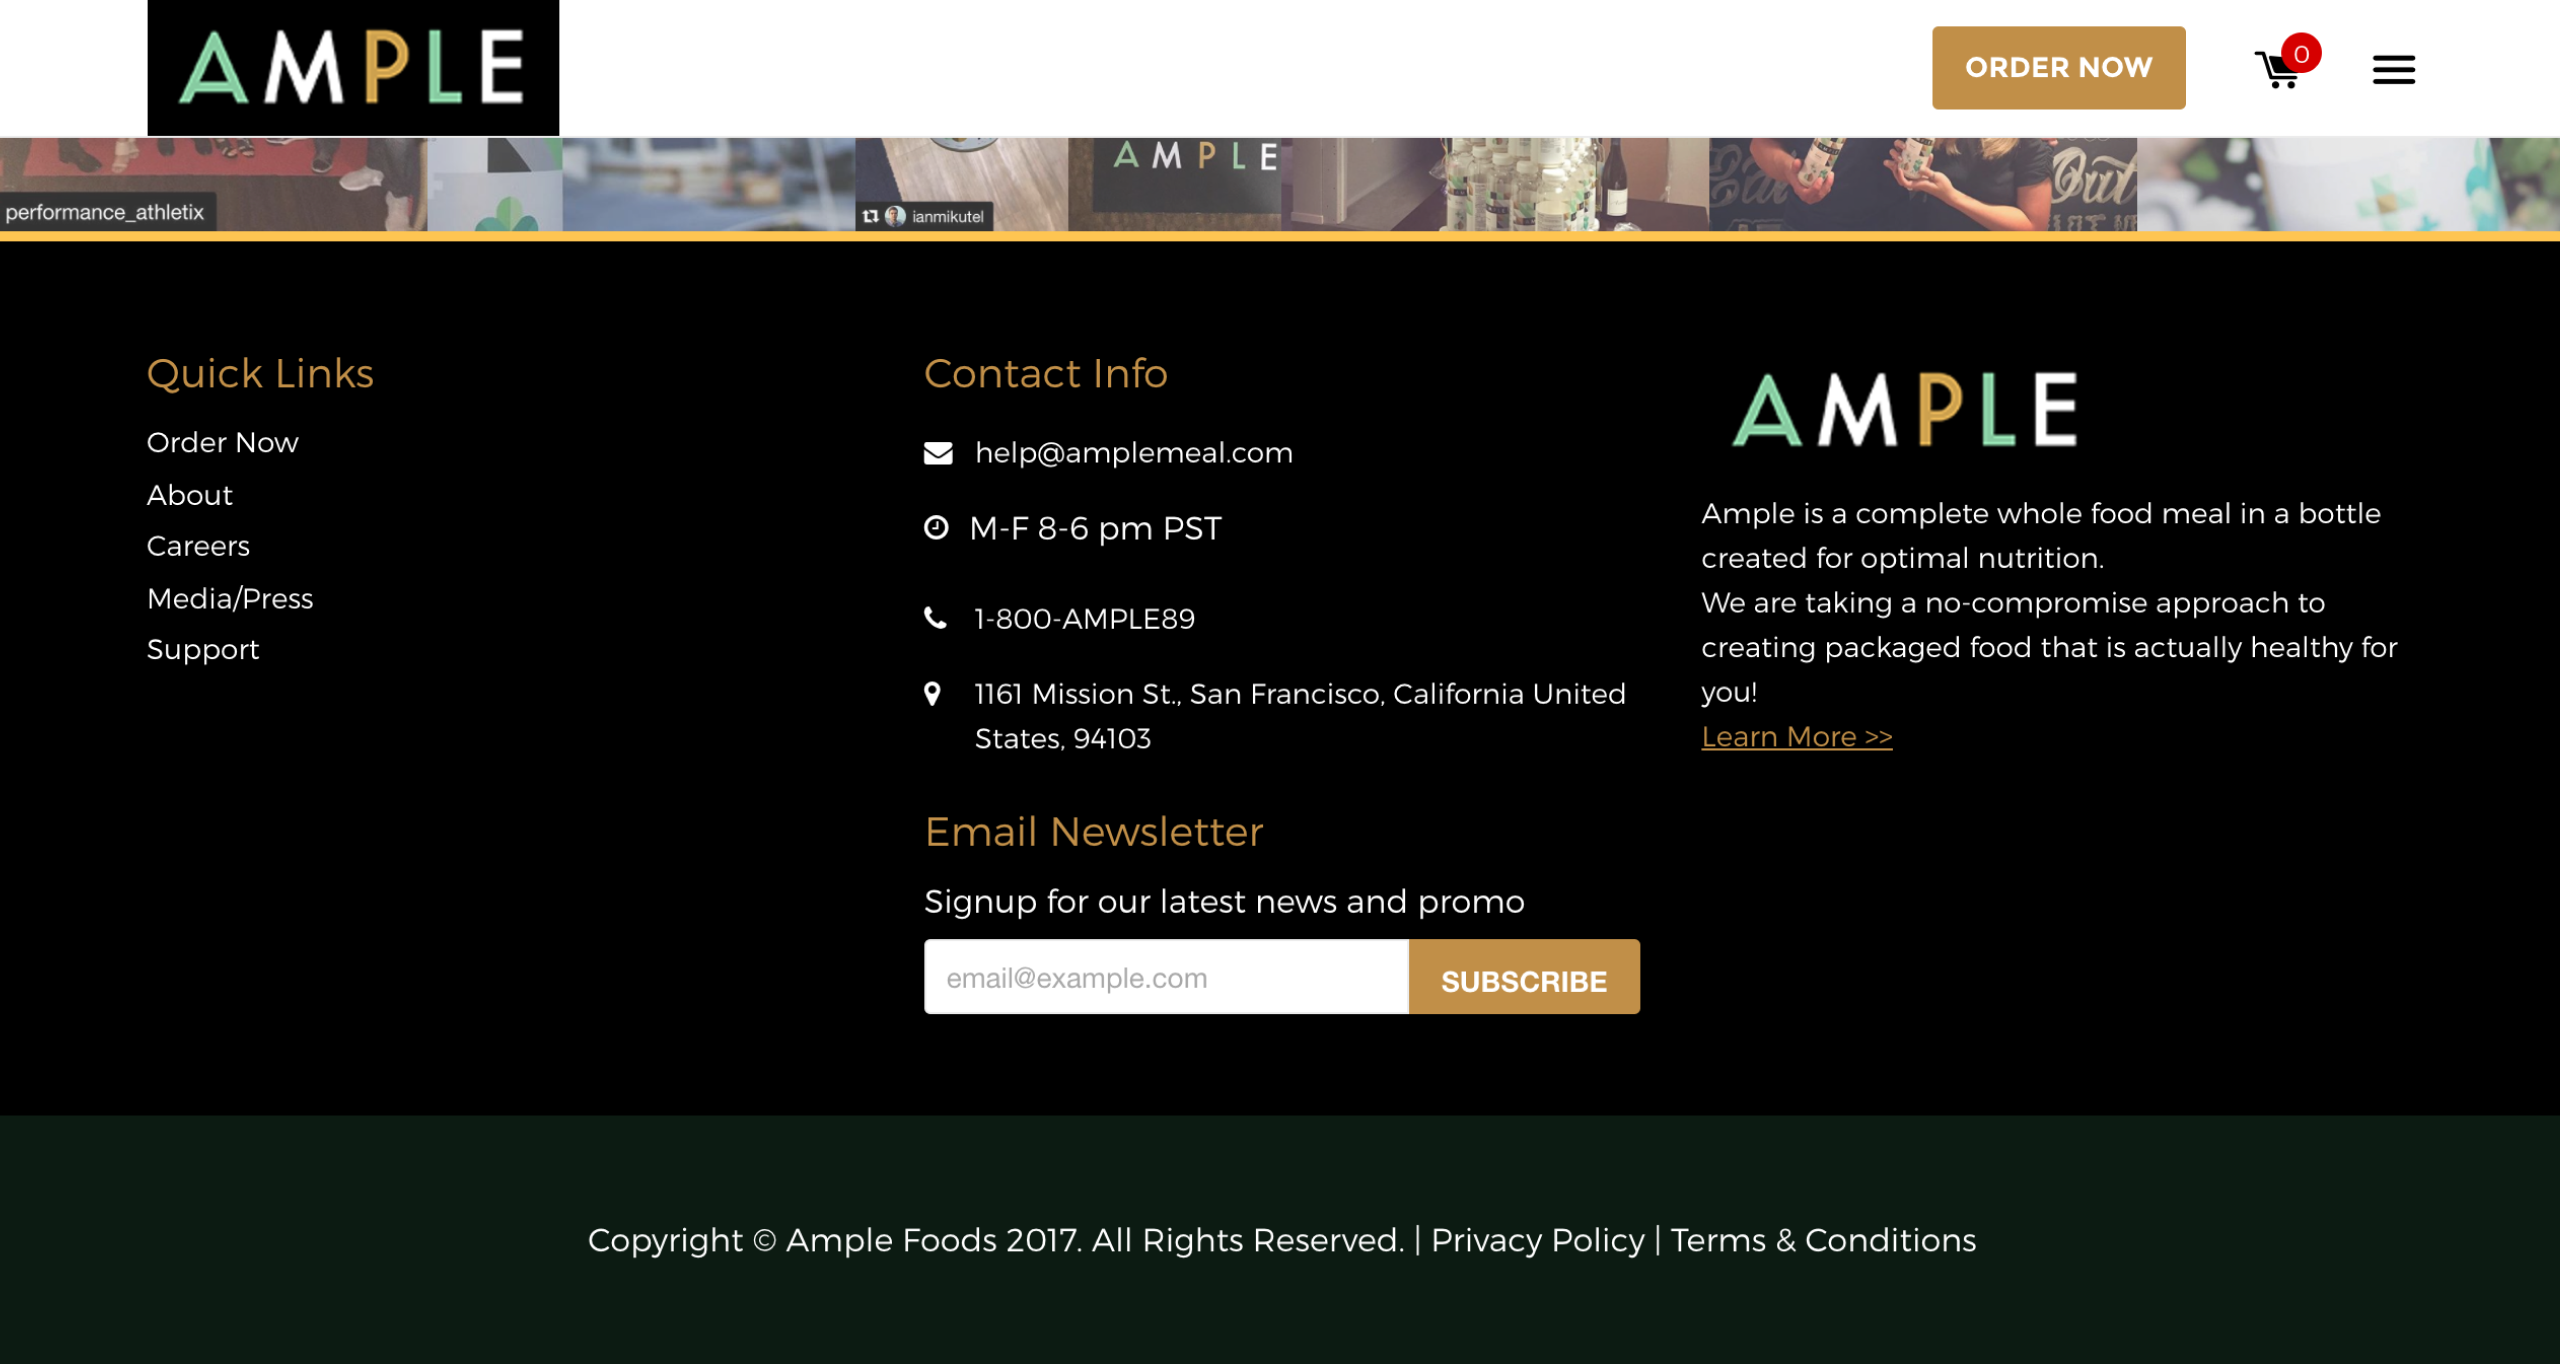Click the clock hours icon
2560x1364 pixels.
pos(935,527)
